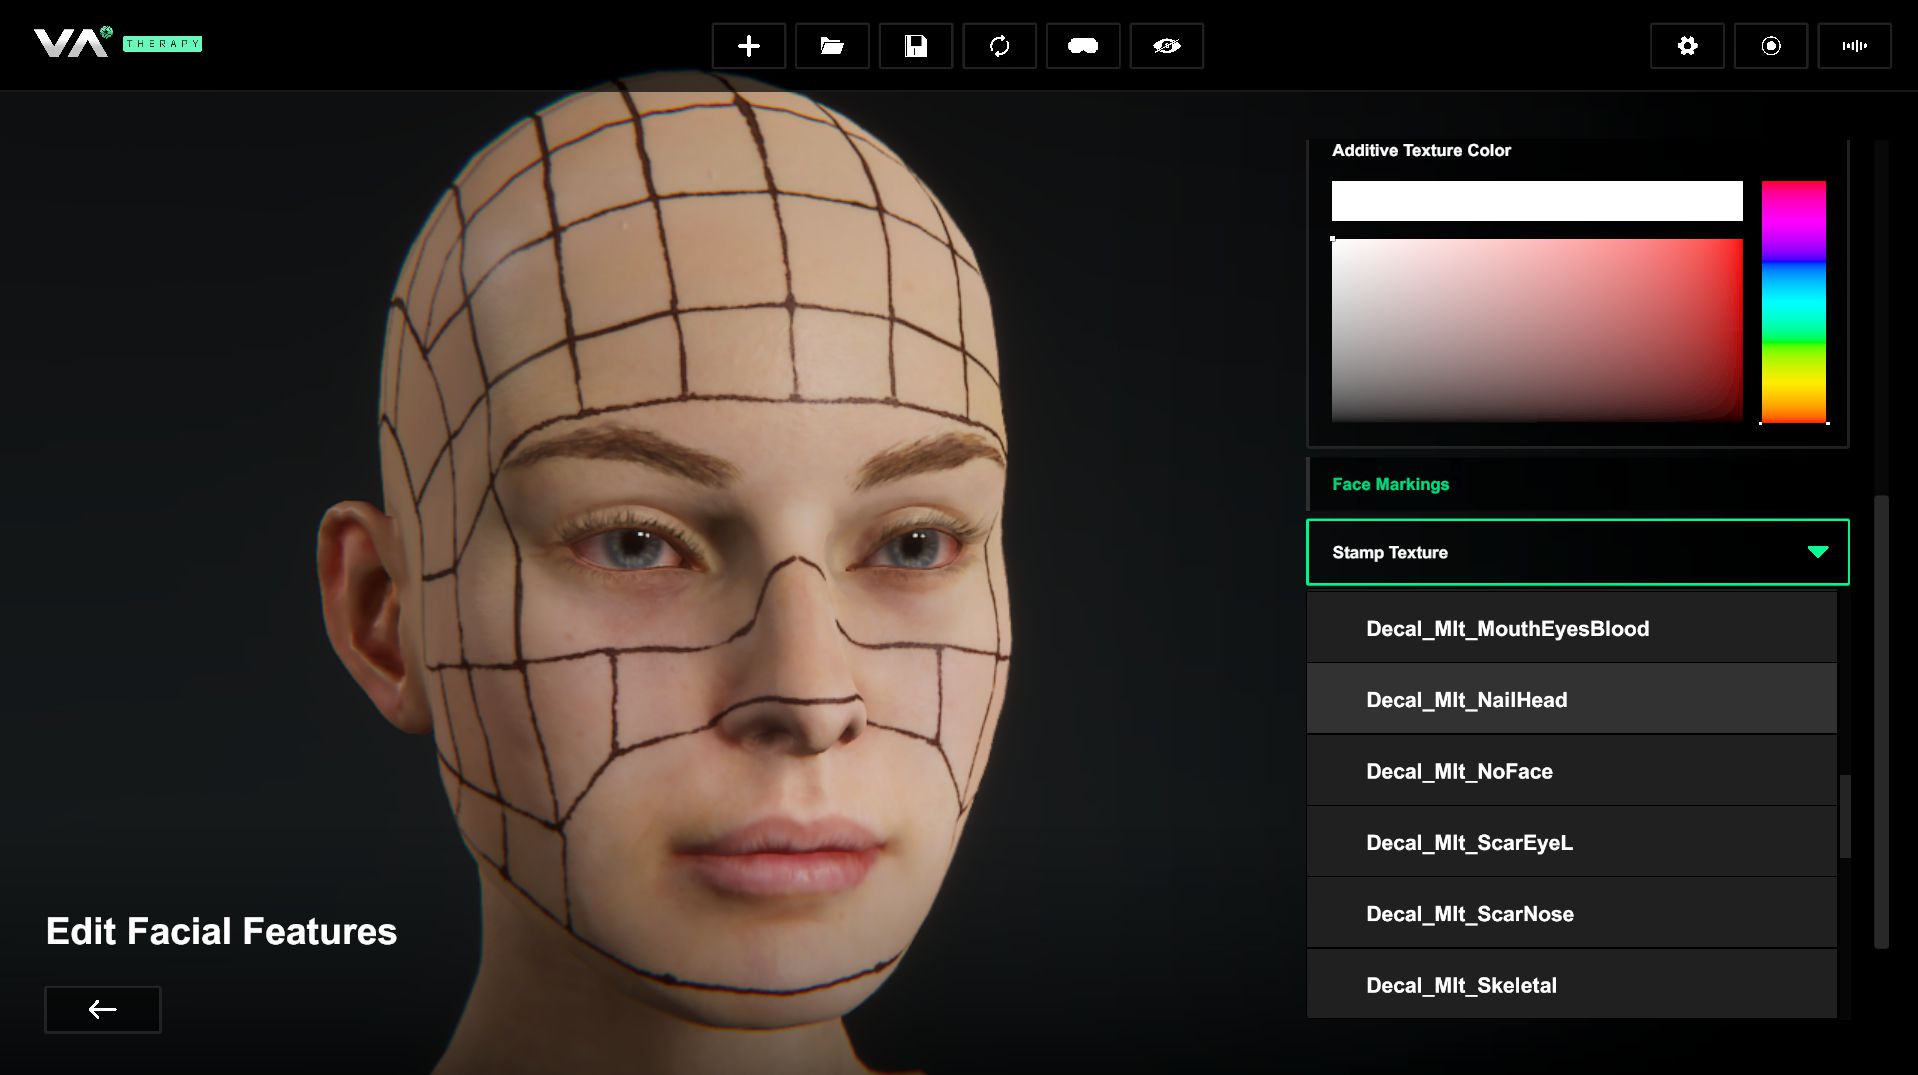Screen dimensions: 1918x1075
Task: Expand the Face Markings section header
Action: pyautogui.click(x=1390, y=484)
